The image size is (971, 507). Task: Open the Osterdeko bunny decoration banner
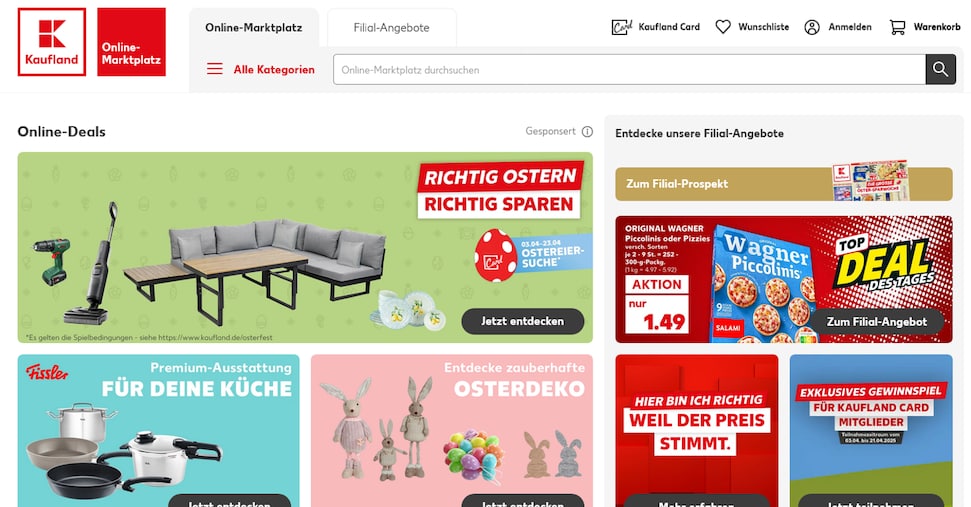(x=451, y=431)
